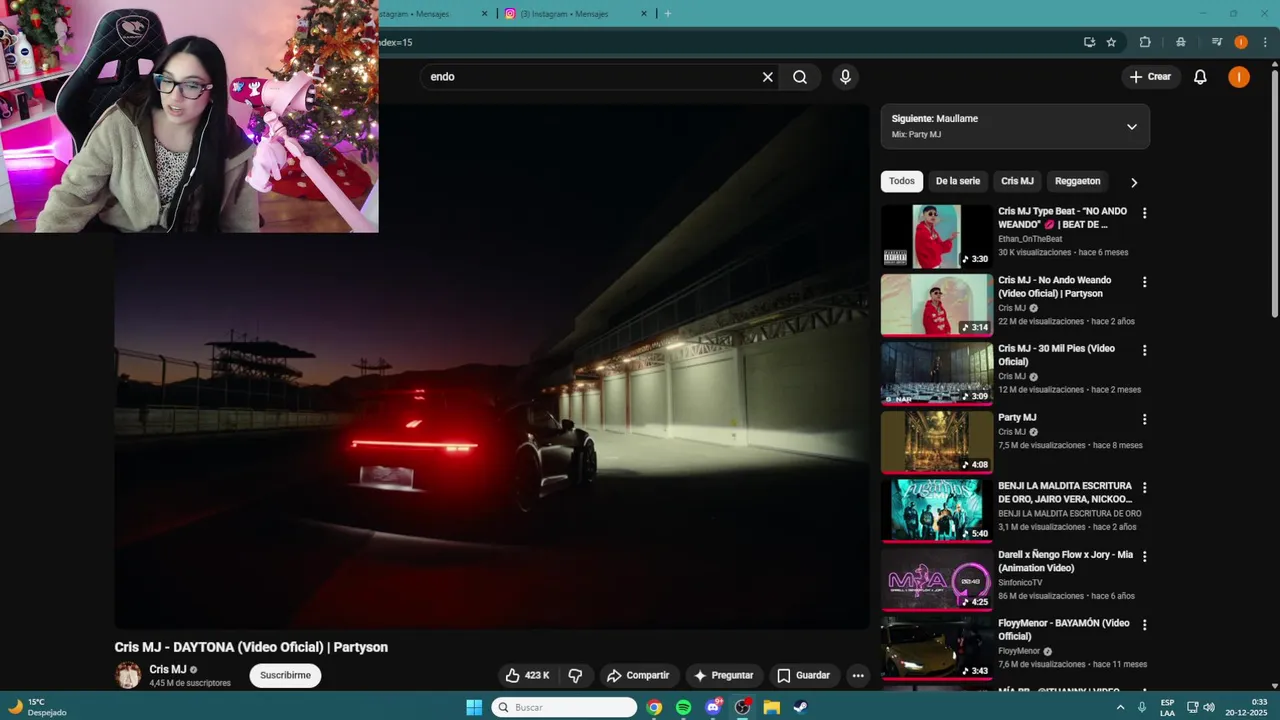This screenshot has height=720, width=1280.
Task: Open options for Darell x Ñengo Flow video
Action: (1144, 556)
